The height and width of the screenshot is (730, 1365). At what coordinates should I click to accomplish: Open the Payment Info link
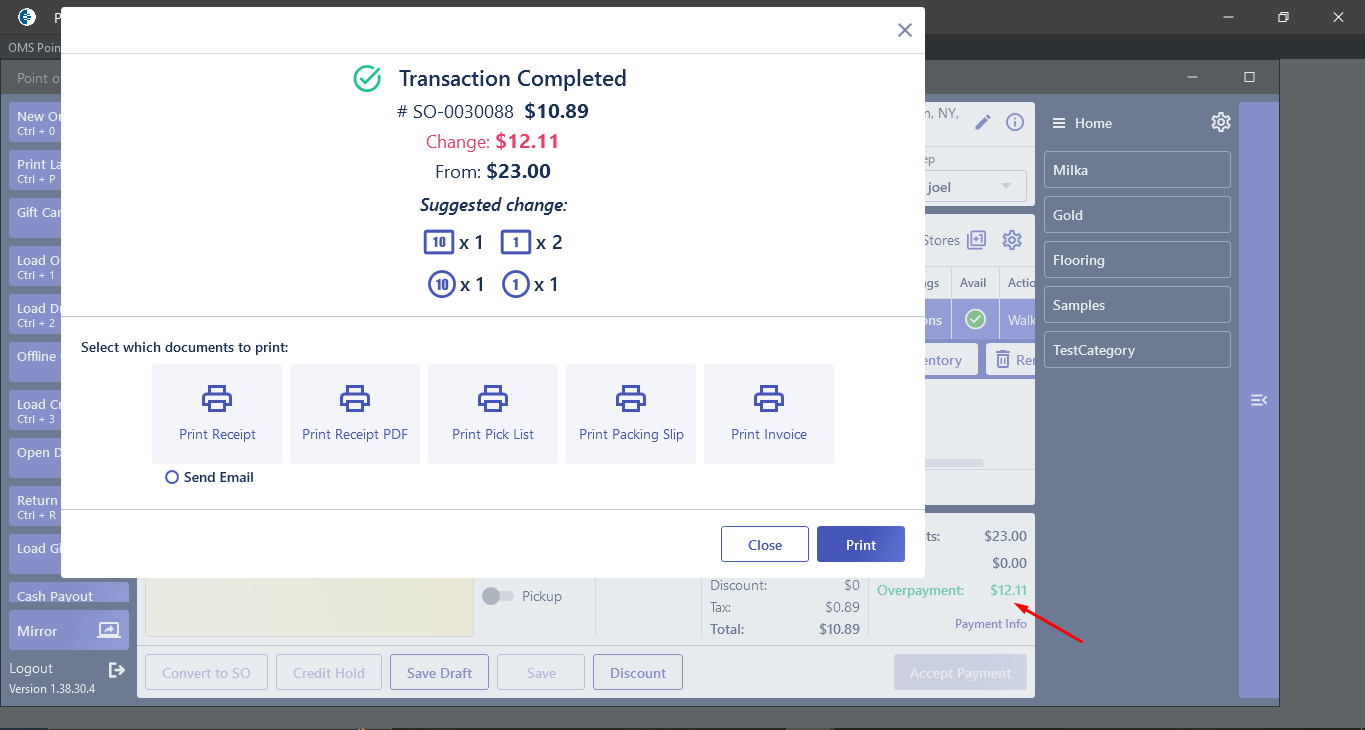(991, 624)
